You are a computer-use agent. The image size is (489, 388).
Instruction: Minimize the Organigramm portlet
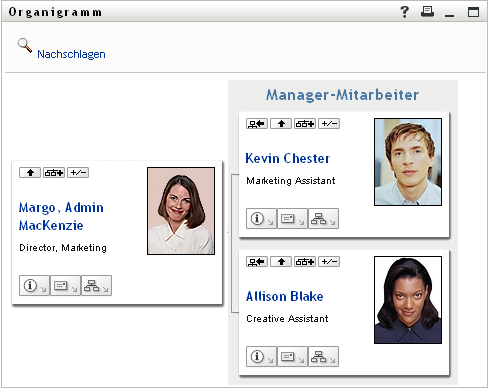click(x=449, y=15)
